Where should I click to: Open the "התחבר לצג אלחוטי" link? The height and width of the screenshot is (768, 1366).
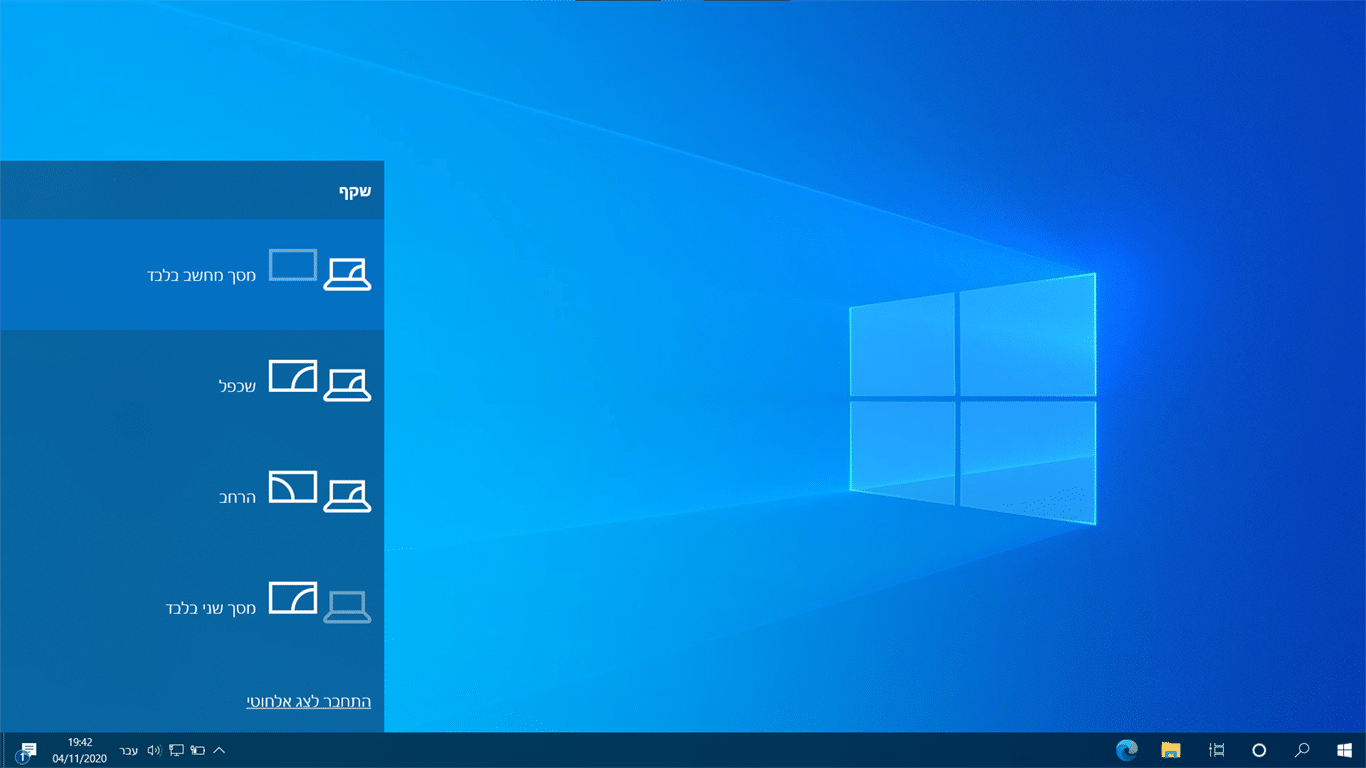pos(309,701)
